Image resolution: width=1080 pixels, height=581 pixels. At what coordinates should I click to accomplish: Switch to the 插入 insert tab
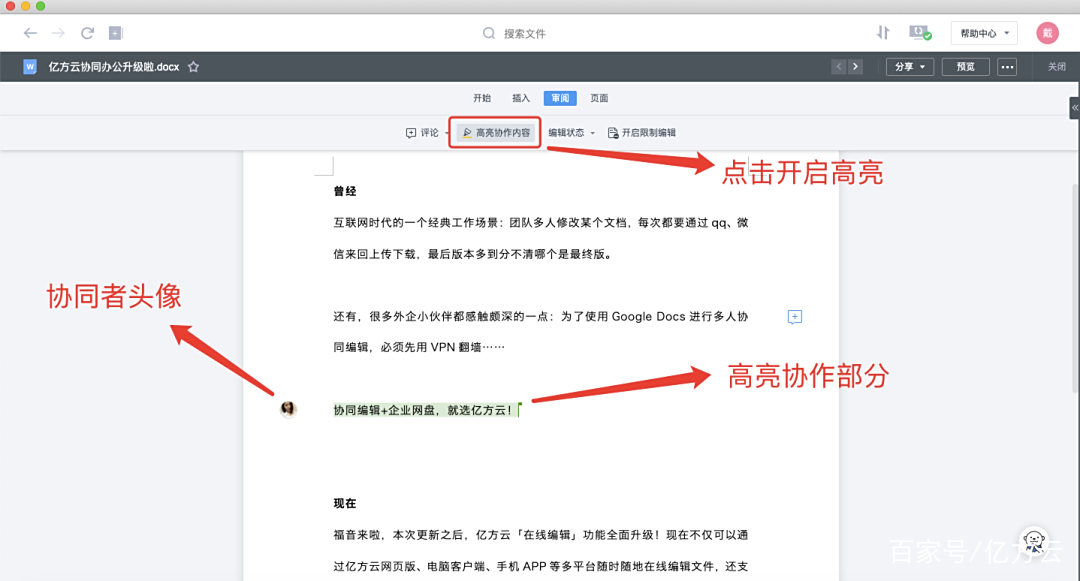pyautogui.click(x=521, y=98)
